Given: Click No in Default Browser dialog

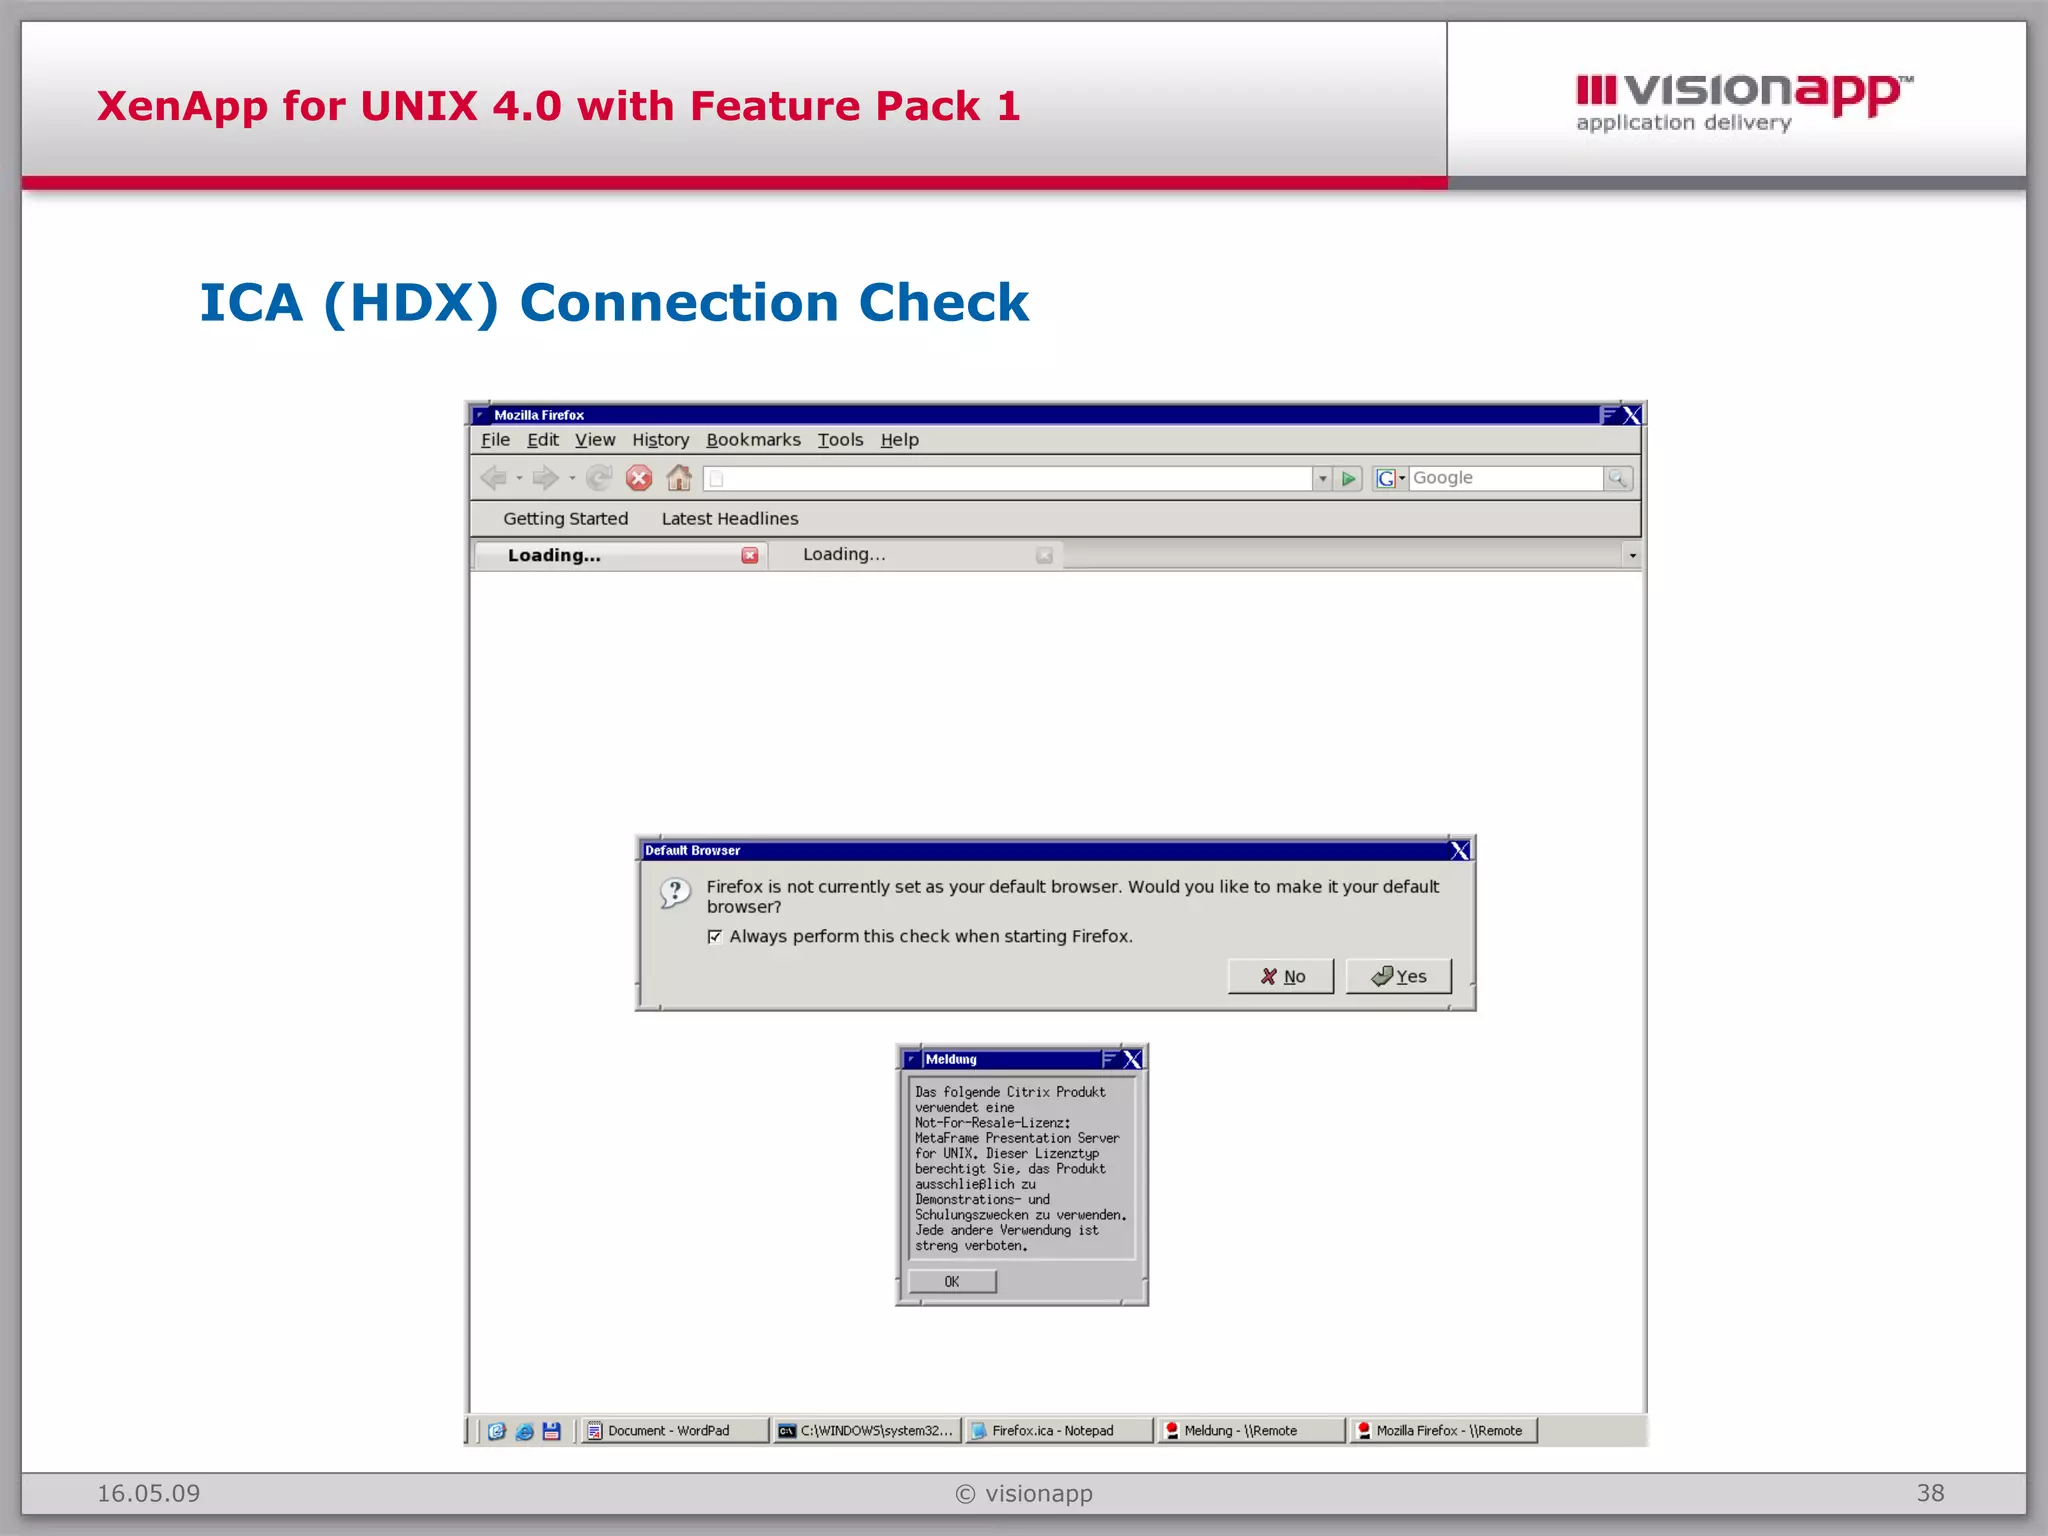Looking at the screenshot, I should coord(1281,976).
